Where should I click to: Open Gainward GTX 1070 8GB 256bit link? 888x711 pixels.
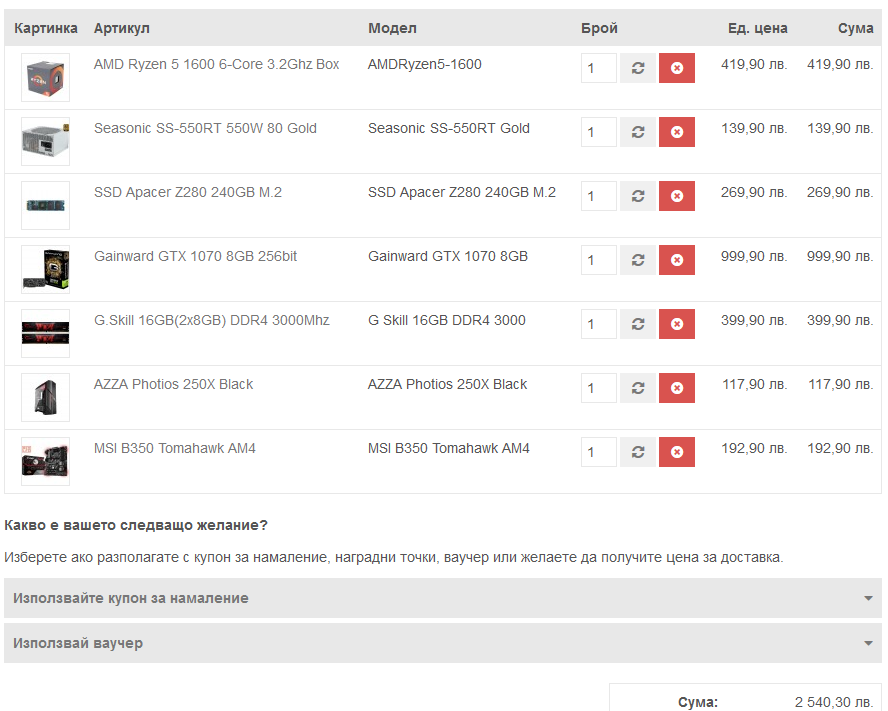(x=195, y=257)
